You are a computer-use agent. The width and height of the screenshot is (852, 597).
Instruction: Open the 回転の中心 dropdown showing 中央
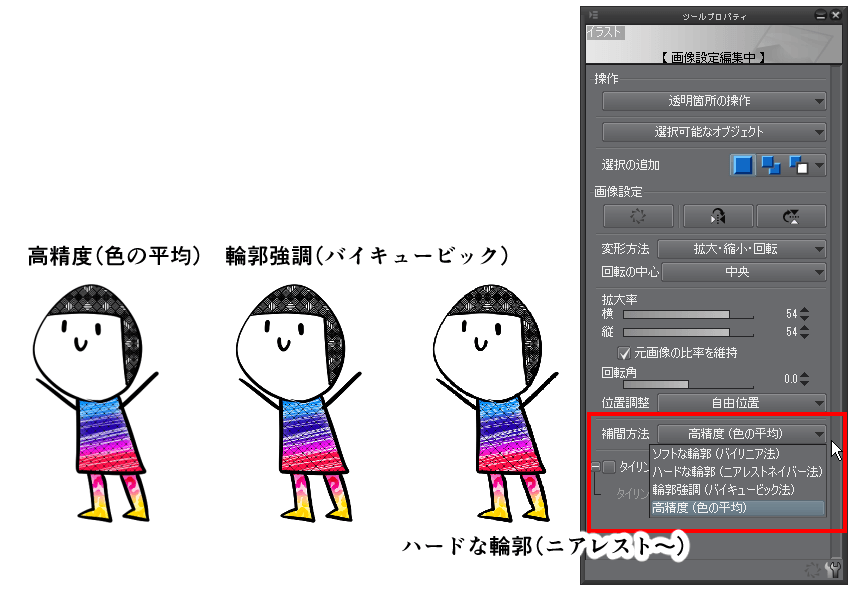(744, 272)
